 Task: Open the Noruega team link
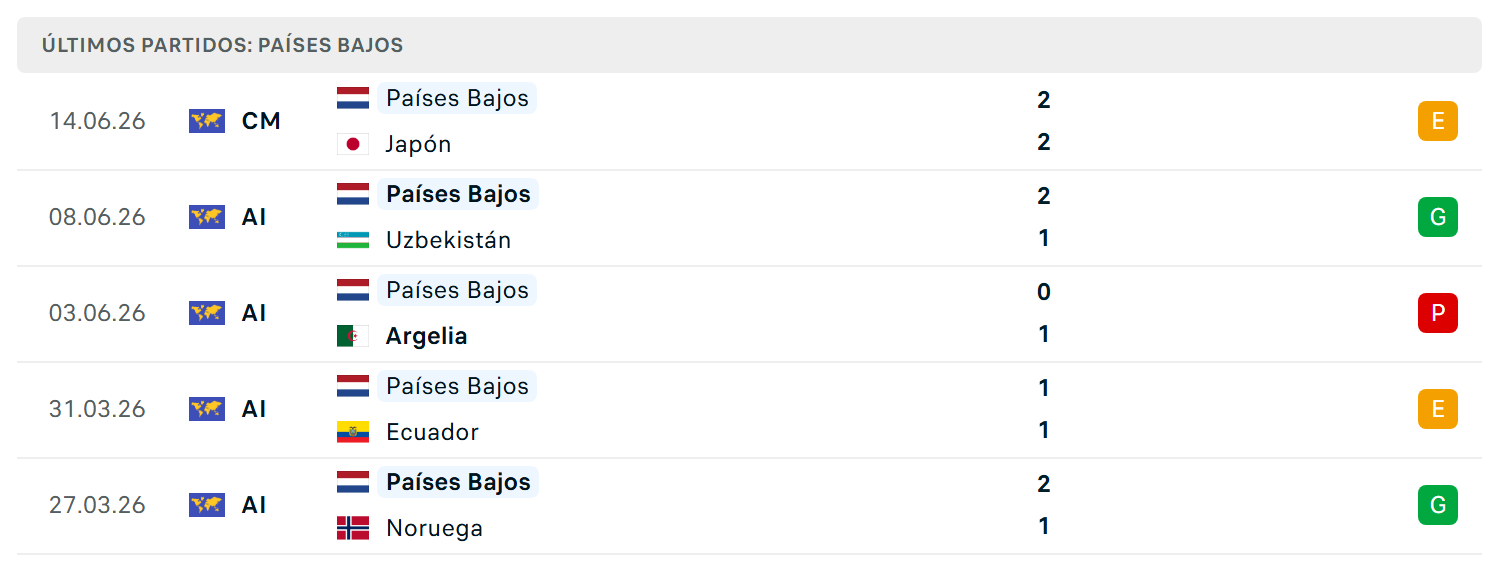tap(434, 528)
